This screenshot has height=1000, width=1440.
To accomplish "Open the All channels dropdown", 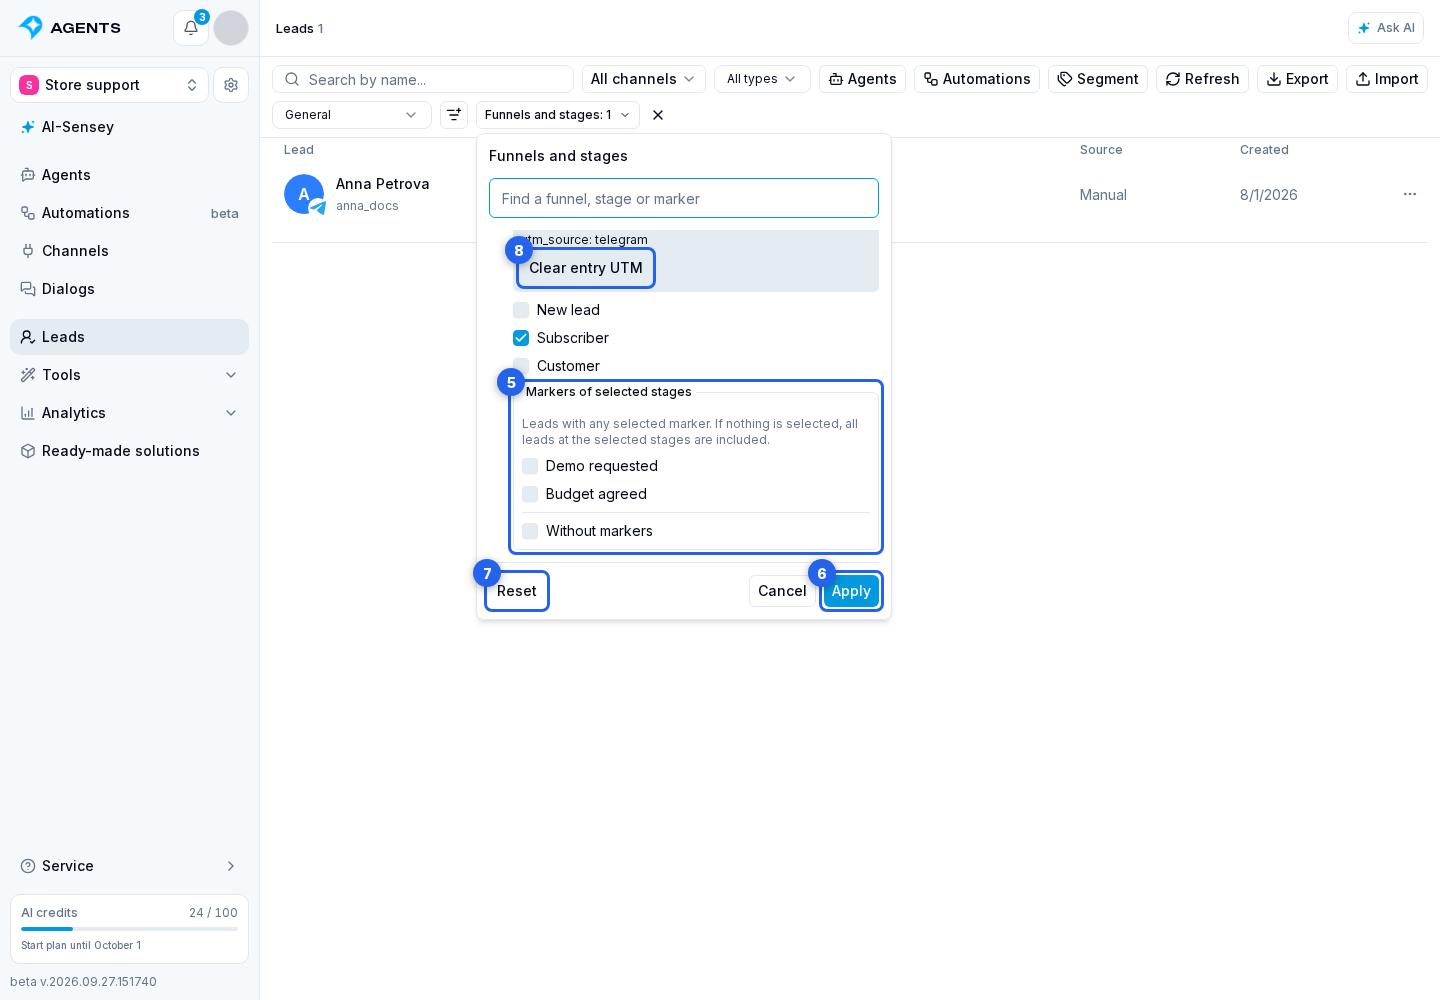I will (644, 79).
